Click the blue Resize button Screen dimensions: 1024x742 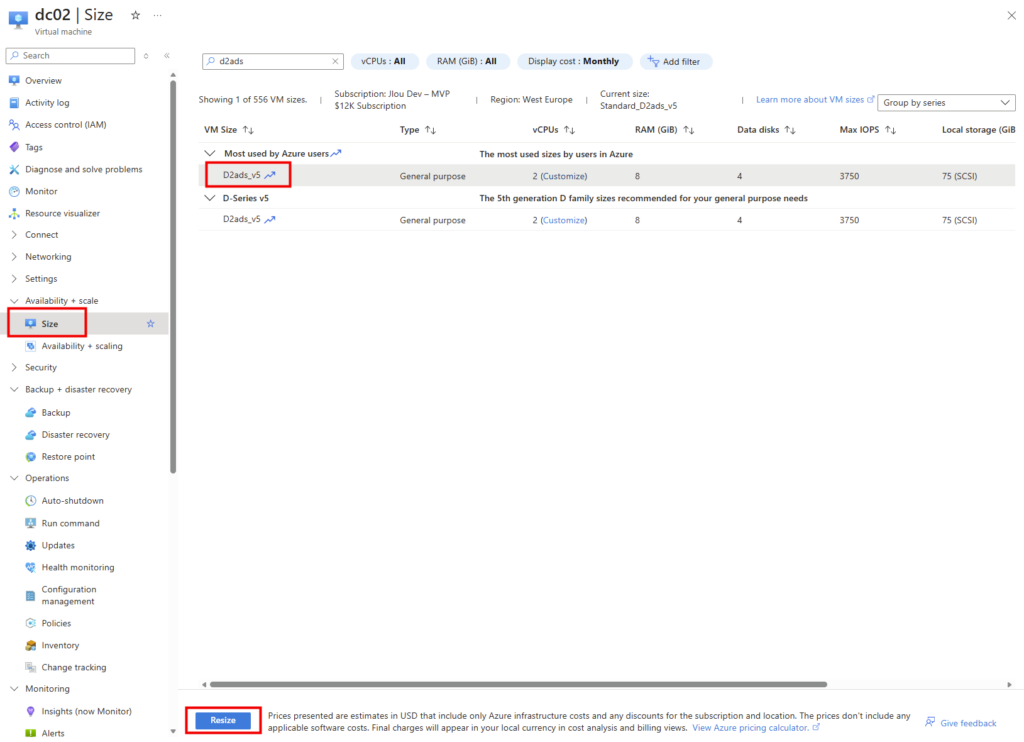(x=223, y=720)
